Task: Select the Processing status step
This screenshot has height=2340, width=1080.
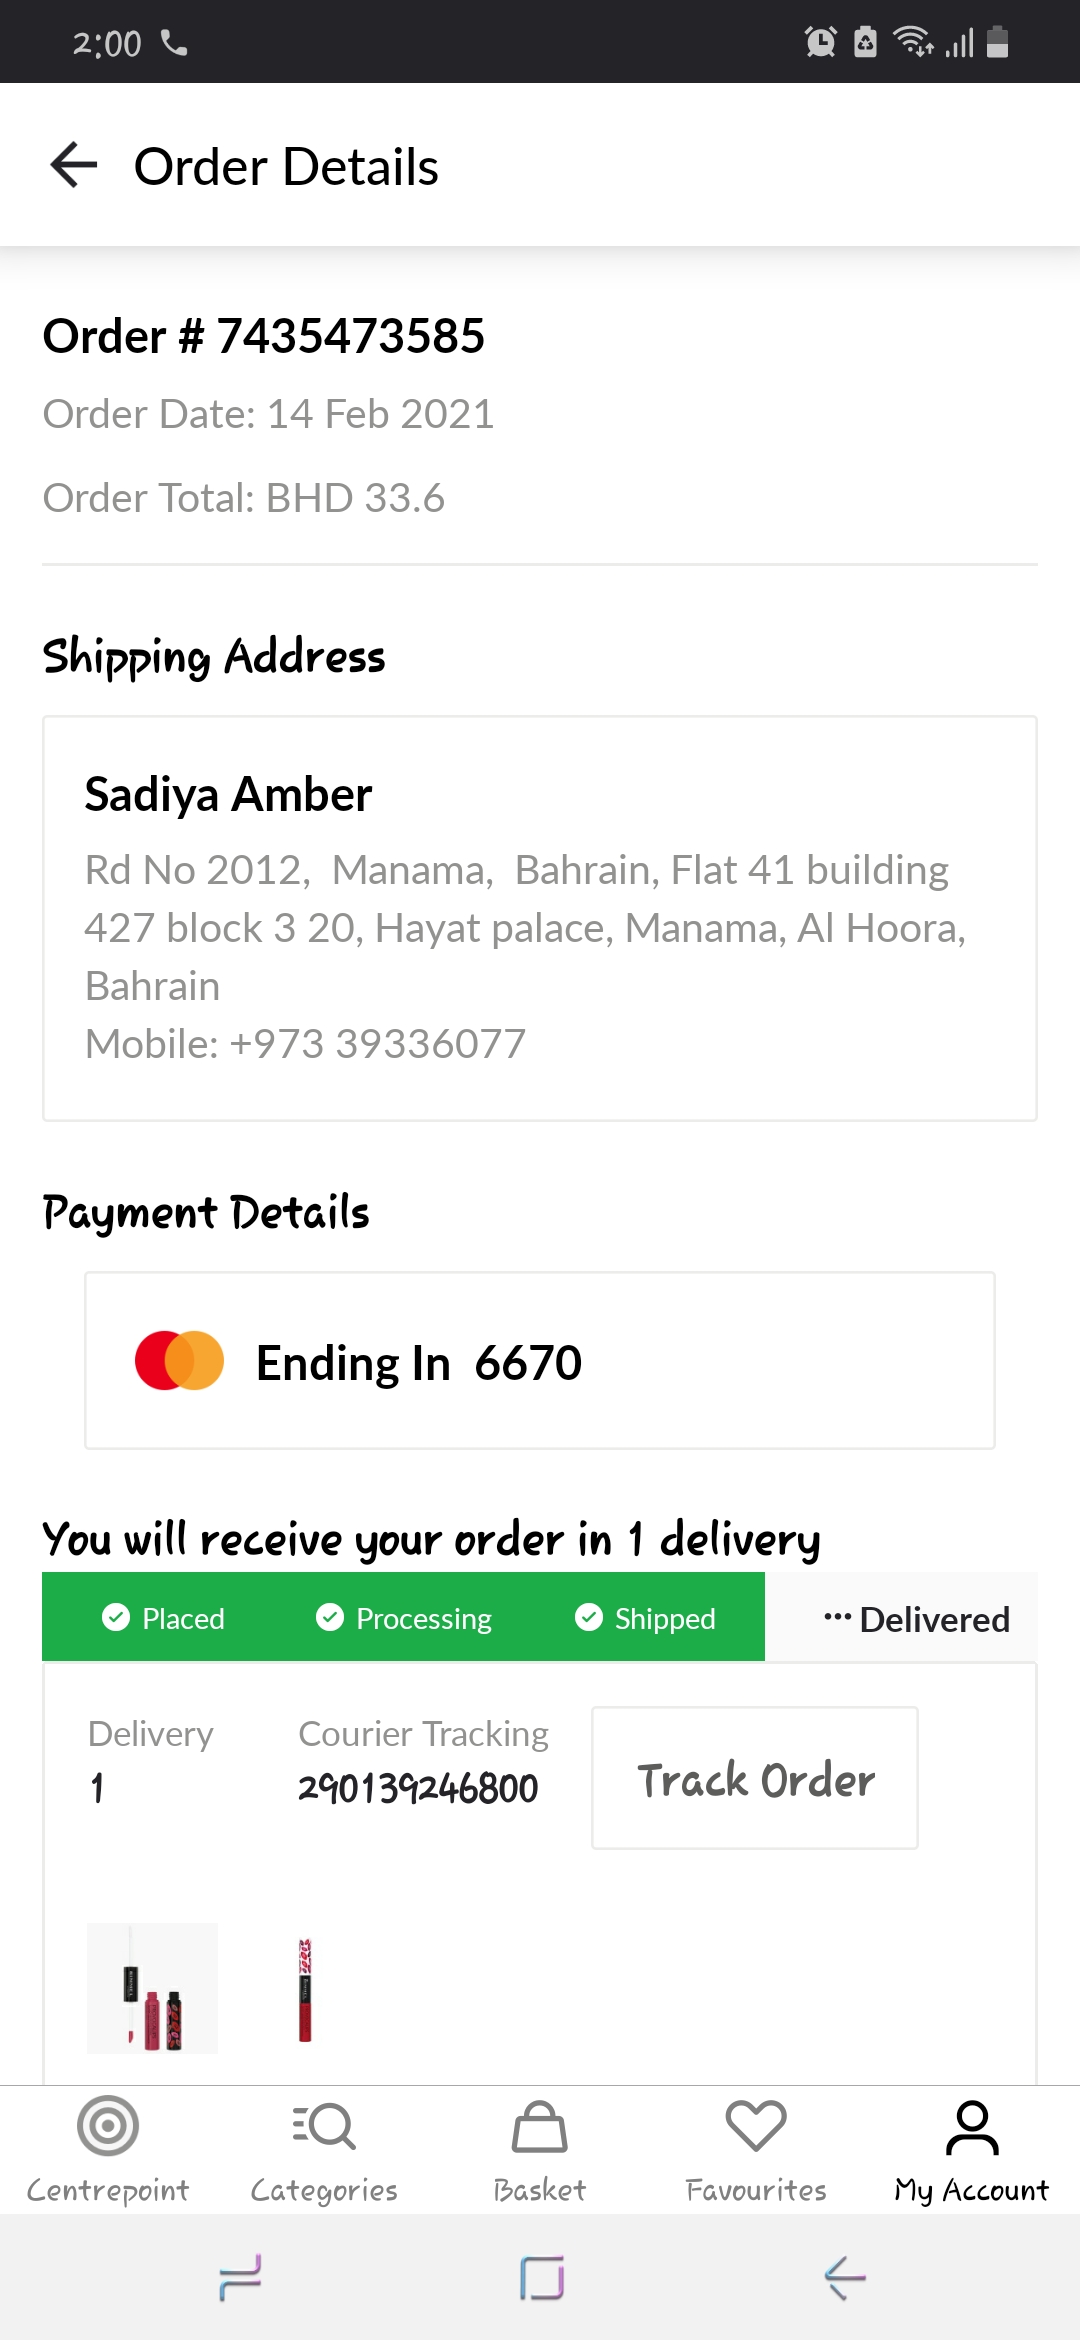Action: click(404, 1618)
